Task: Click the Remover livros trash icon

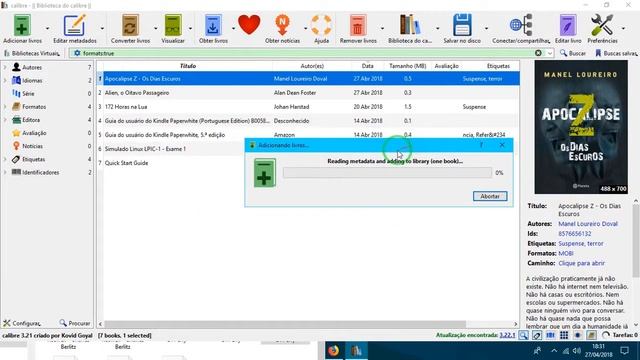Action: (x=358, y=25)
